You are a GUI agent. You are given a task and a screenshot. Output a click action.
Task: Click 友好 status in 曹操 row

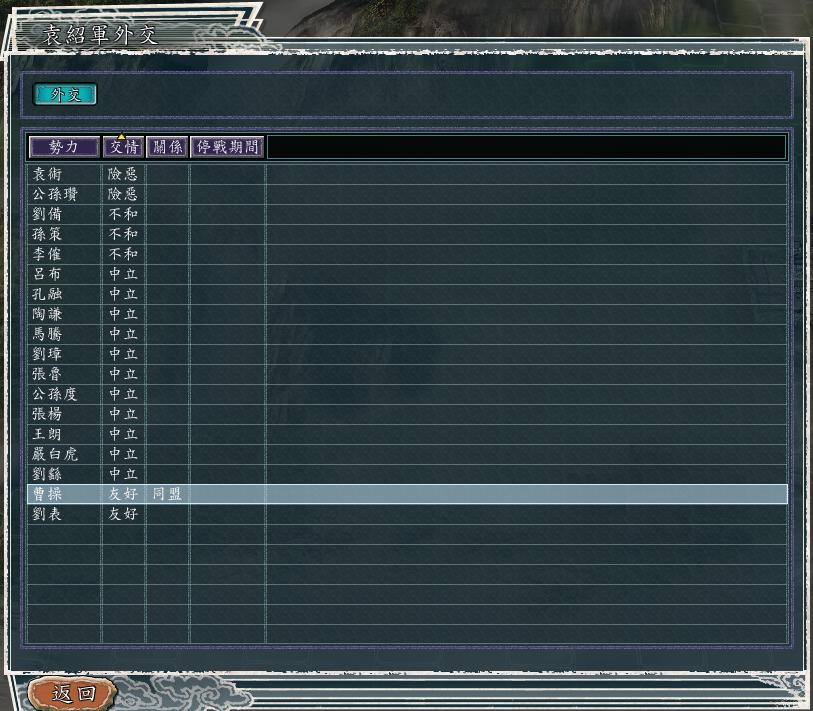tap(123, 494)
